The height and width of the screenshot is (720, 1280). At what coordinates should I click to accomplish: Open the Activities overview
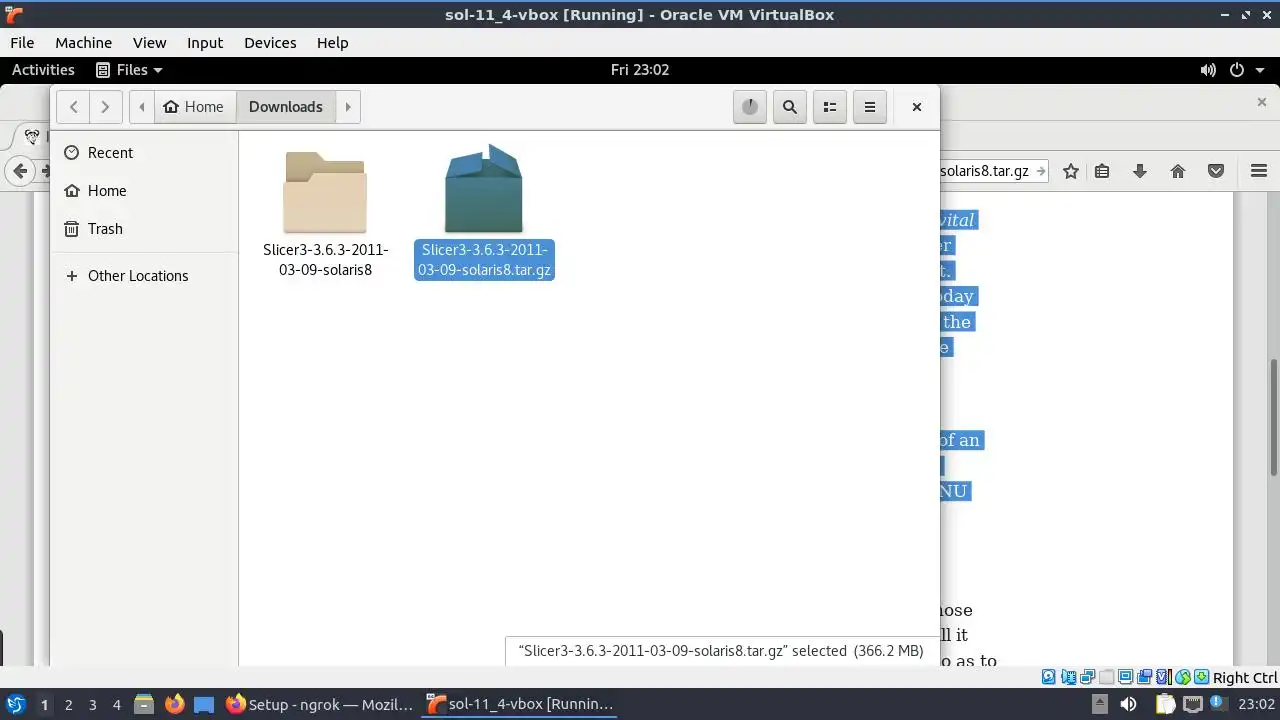click(x=43, y=70)
